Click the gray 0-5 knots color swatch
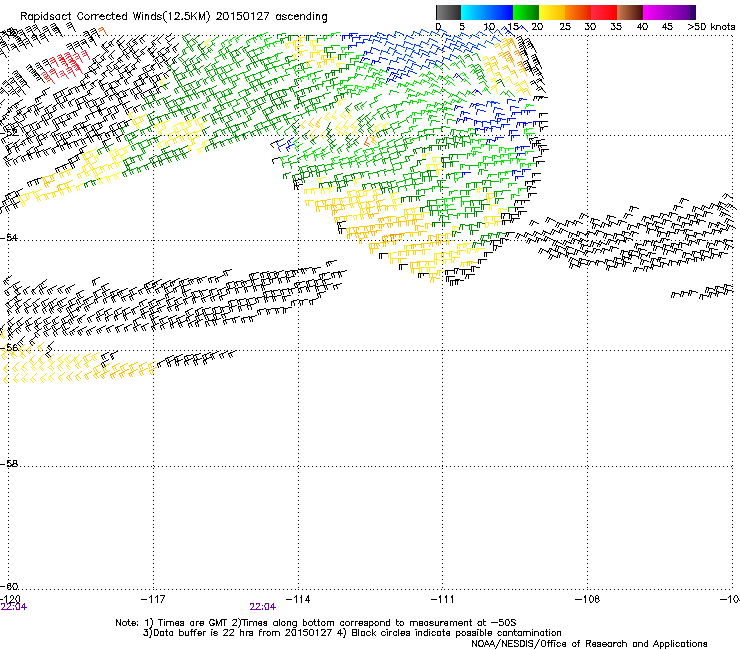The height and width of the screenshot is (650, 740). 448,12
